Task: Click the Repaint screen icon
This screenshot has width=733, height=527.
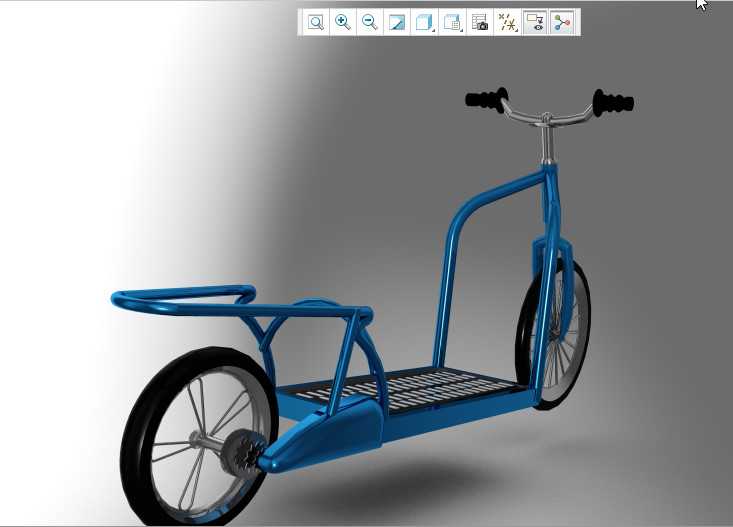Action: coord(397,22)
